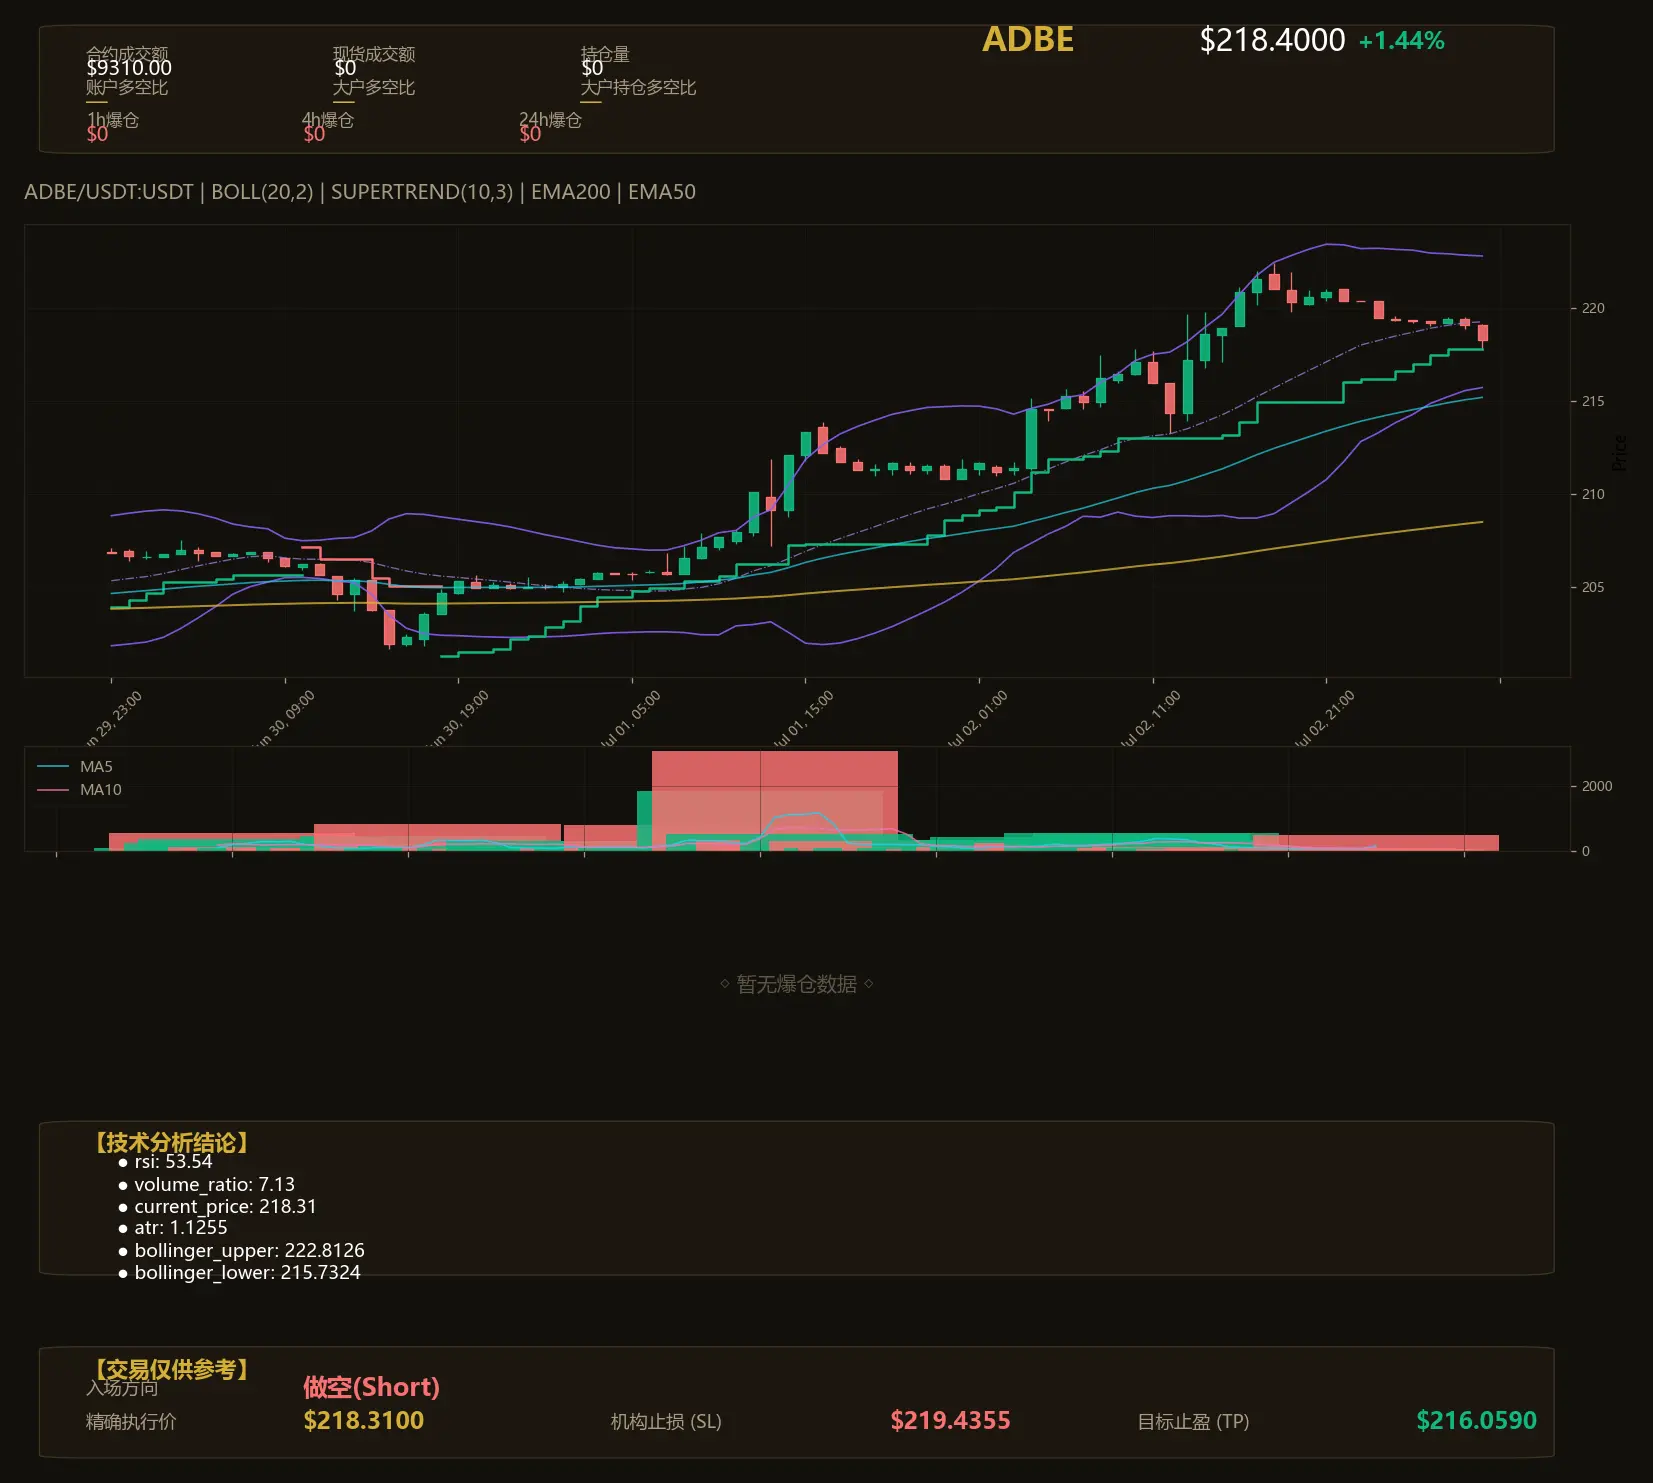The width and height of the screenshot is (1653, 1483).
Task: Click the 220 price axis label
Action: tap(1593, 308)
